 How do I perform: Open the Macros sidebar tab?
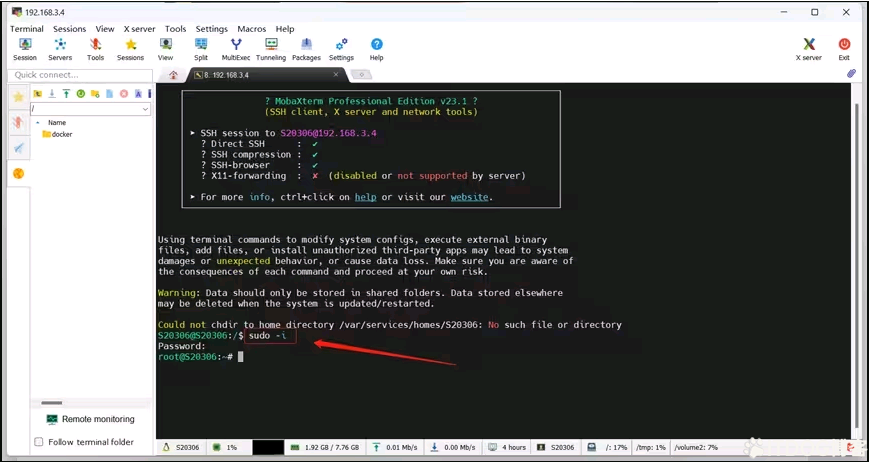point(18,148)
